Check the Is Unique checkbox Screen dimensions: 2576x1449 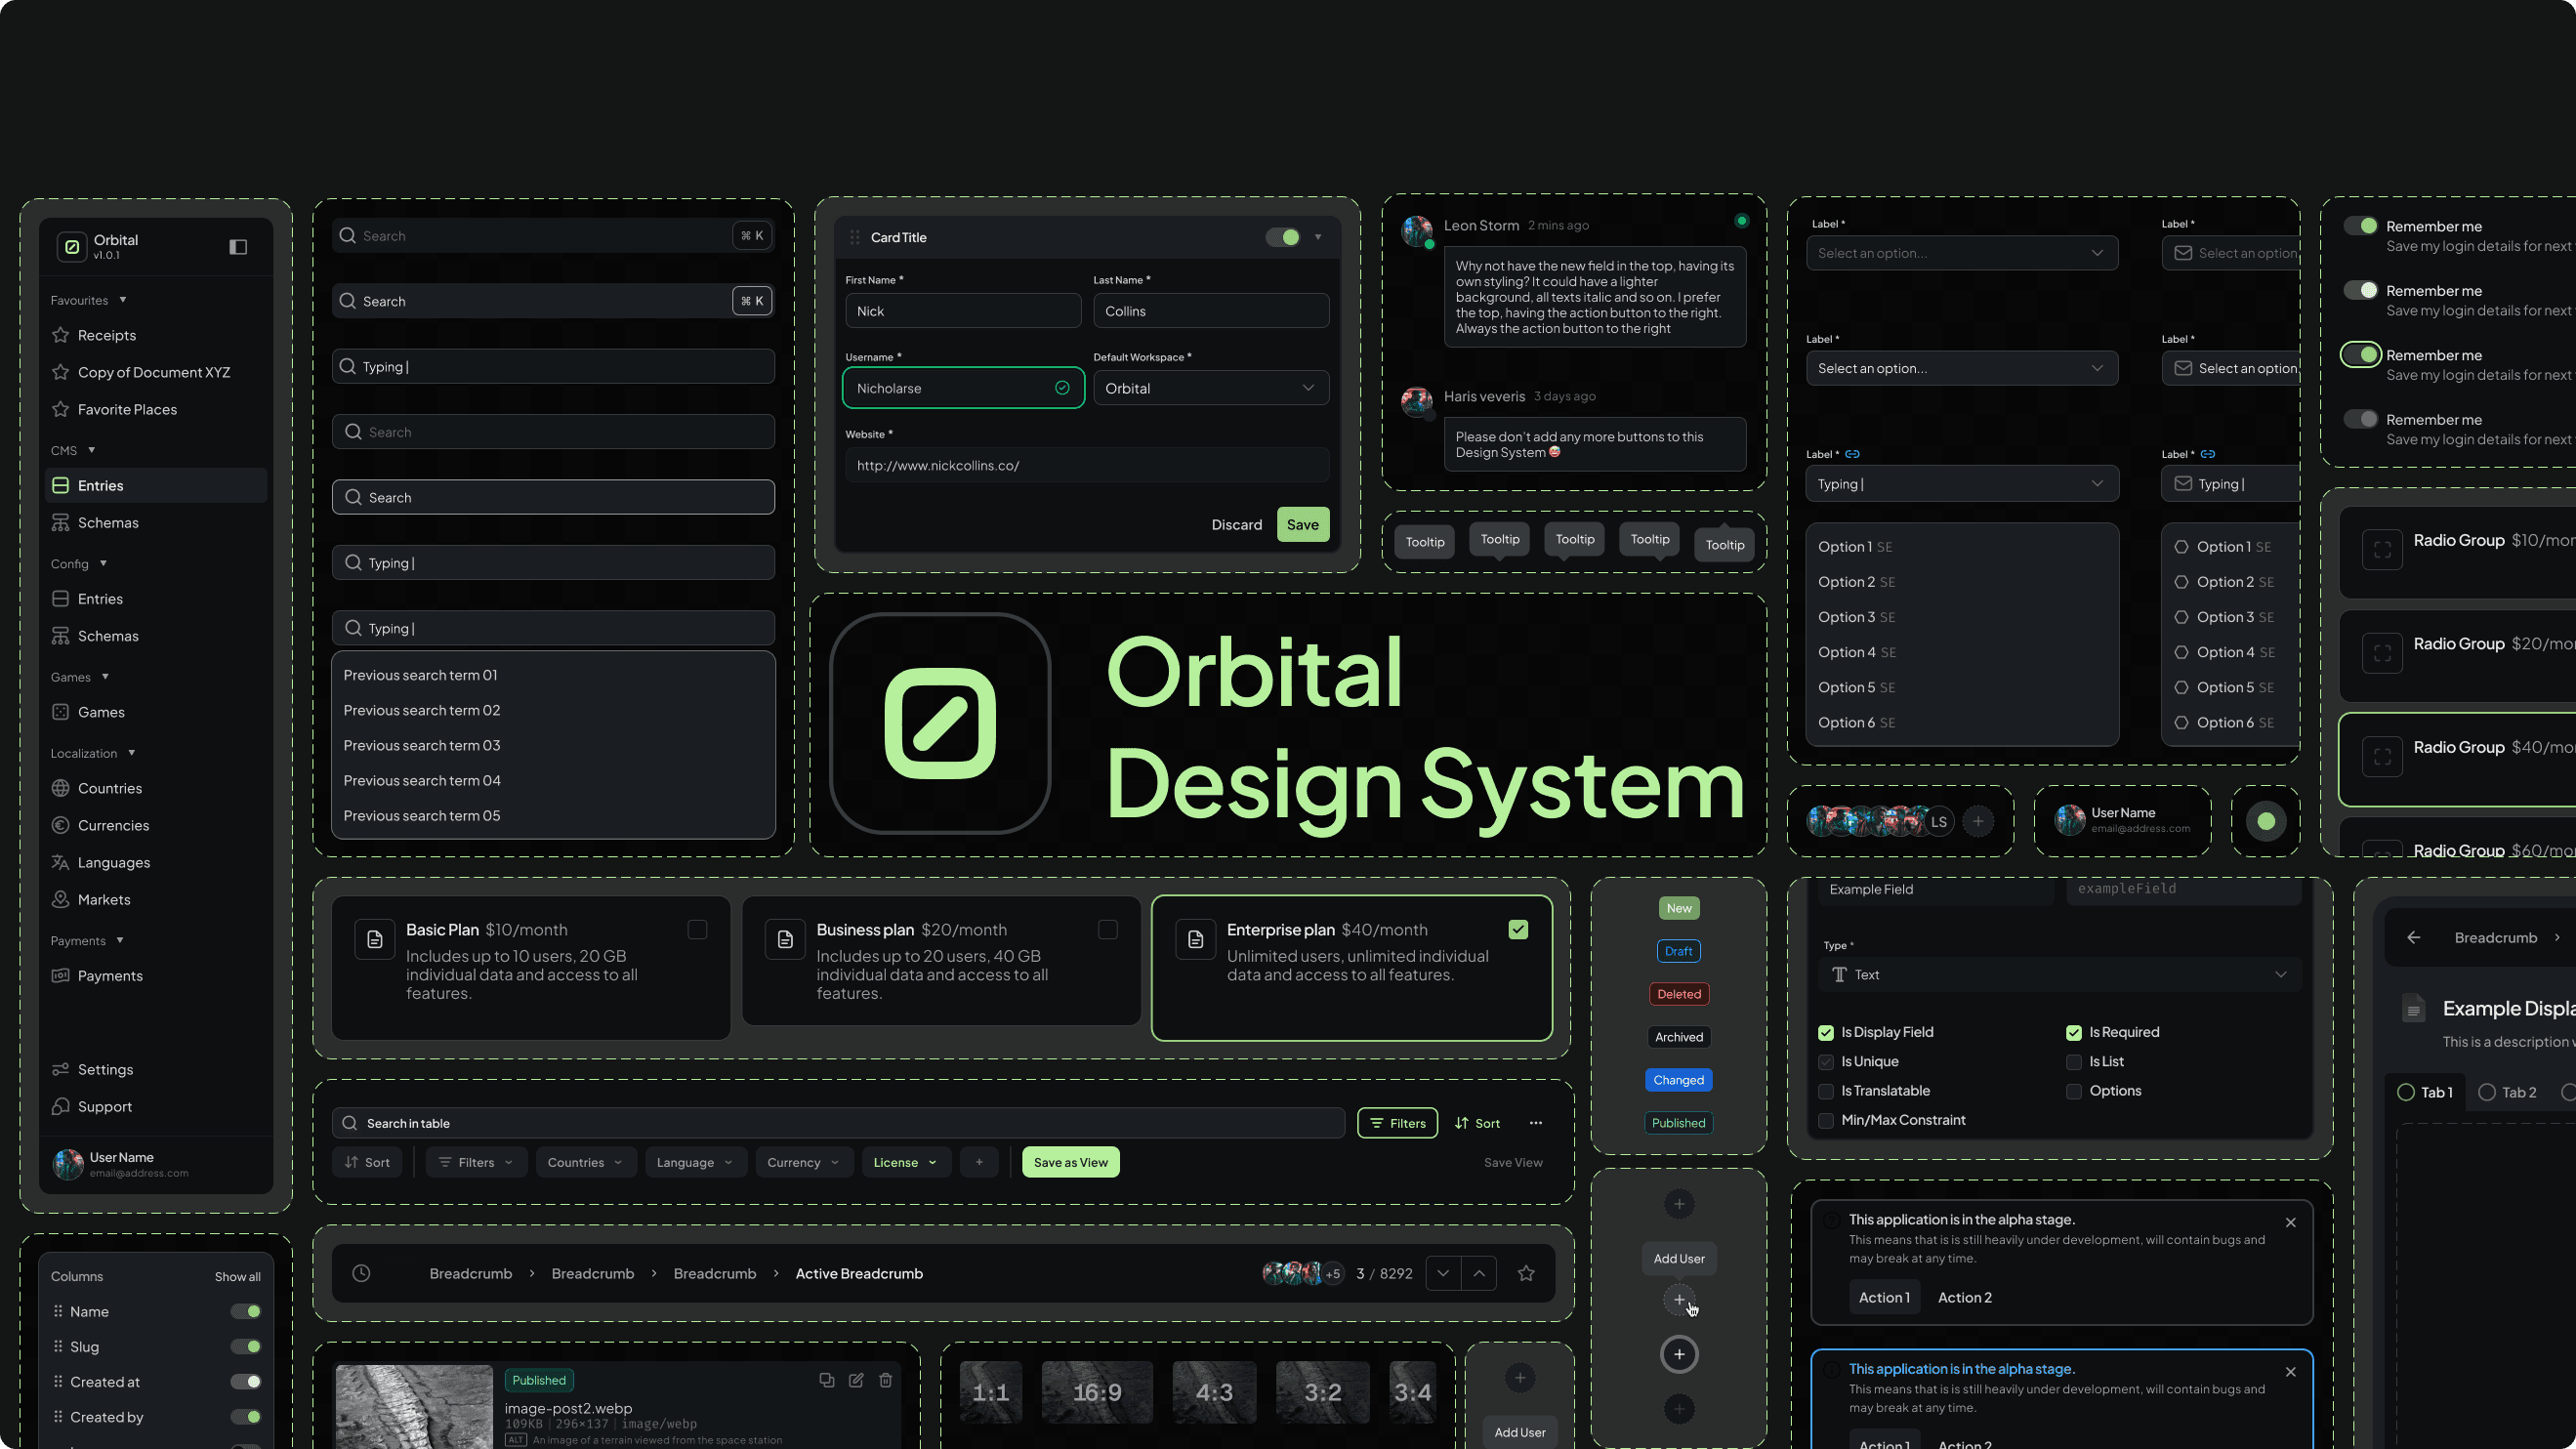(1825, 1062)
